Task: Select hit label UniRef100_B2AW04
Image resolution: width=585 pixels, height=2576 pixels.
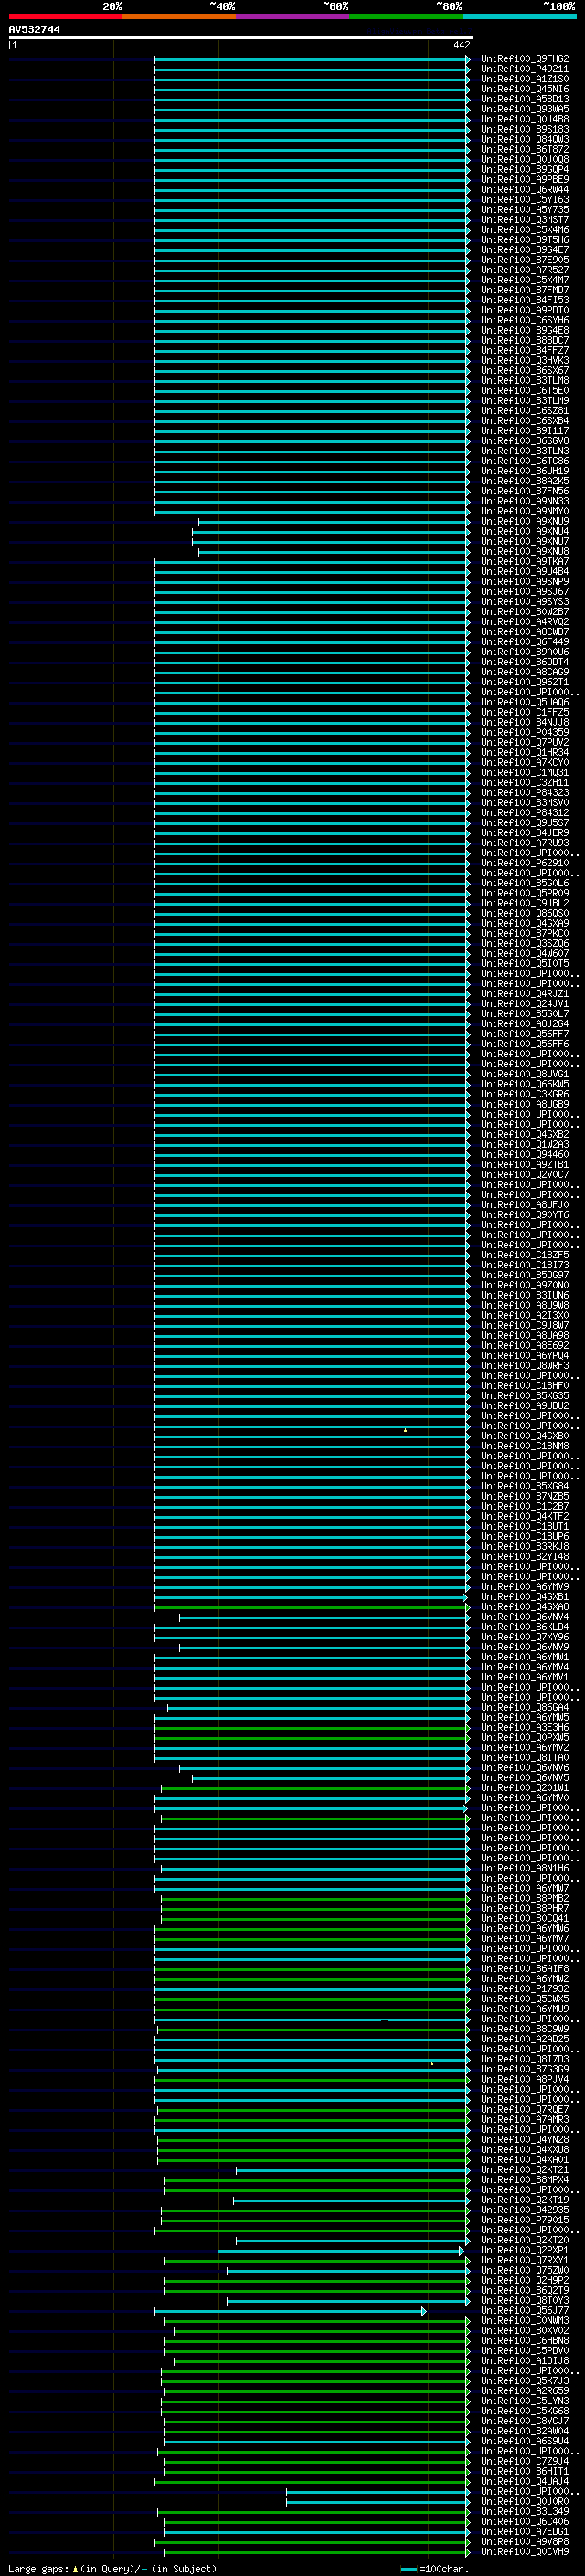Action: [524, 2431]
